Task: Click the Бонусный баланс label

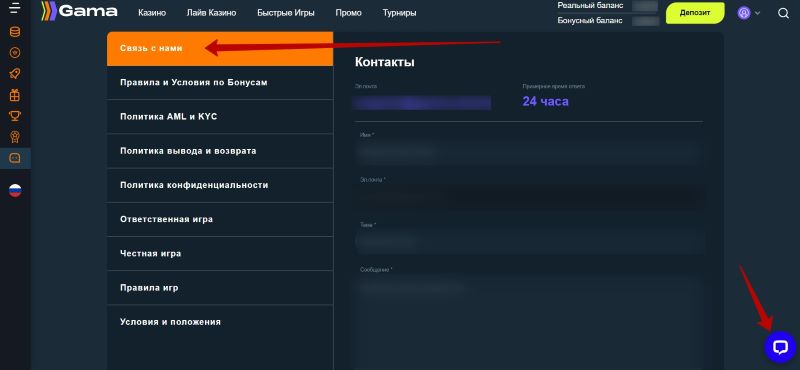Action: coord(590,21)
